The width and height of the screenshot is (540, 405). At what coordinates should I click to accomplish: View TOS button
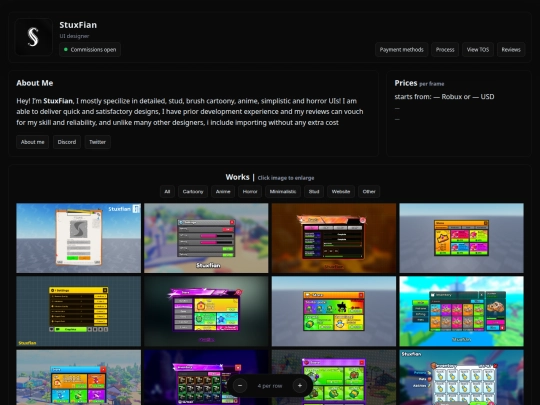tap(478, 50)
